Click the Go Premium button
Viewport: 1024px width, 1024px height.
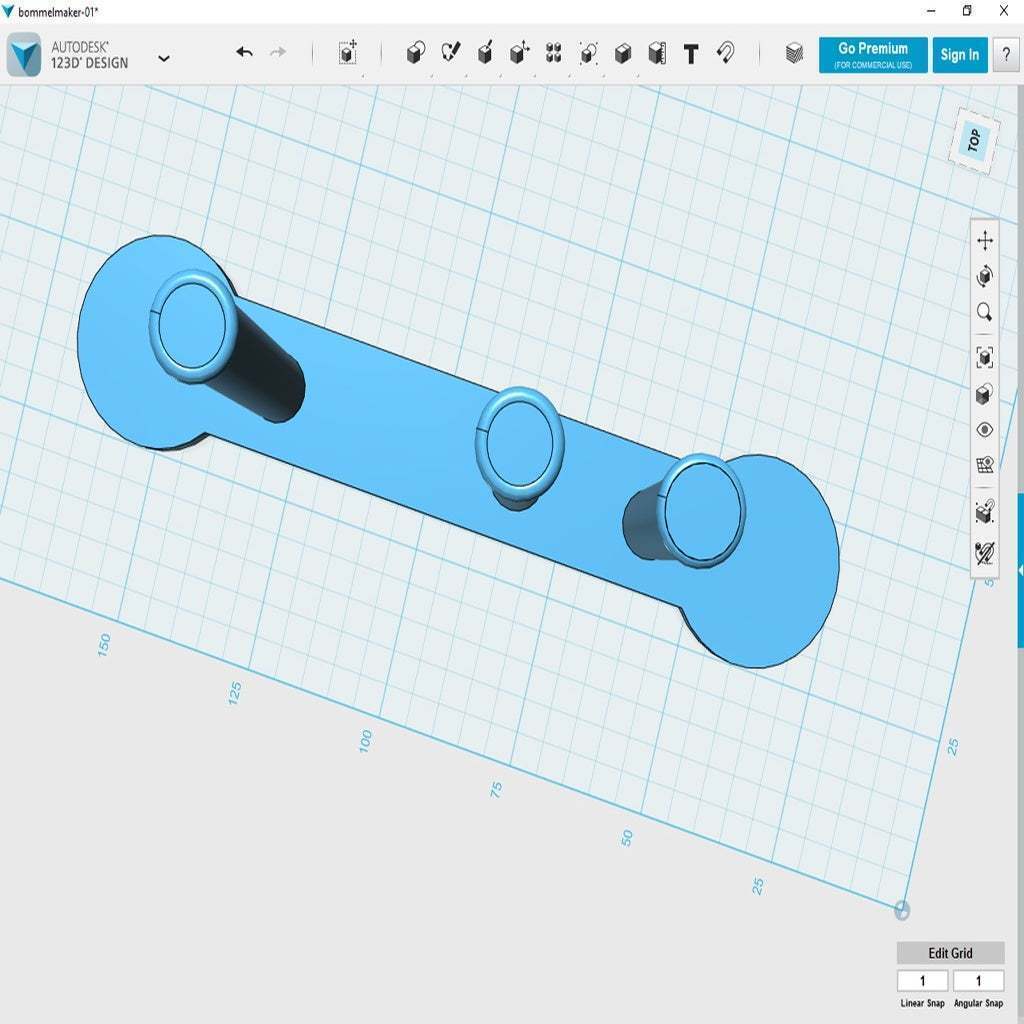click(x=873, y=55)
